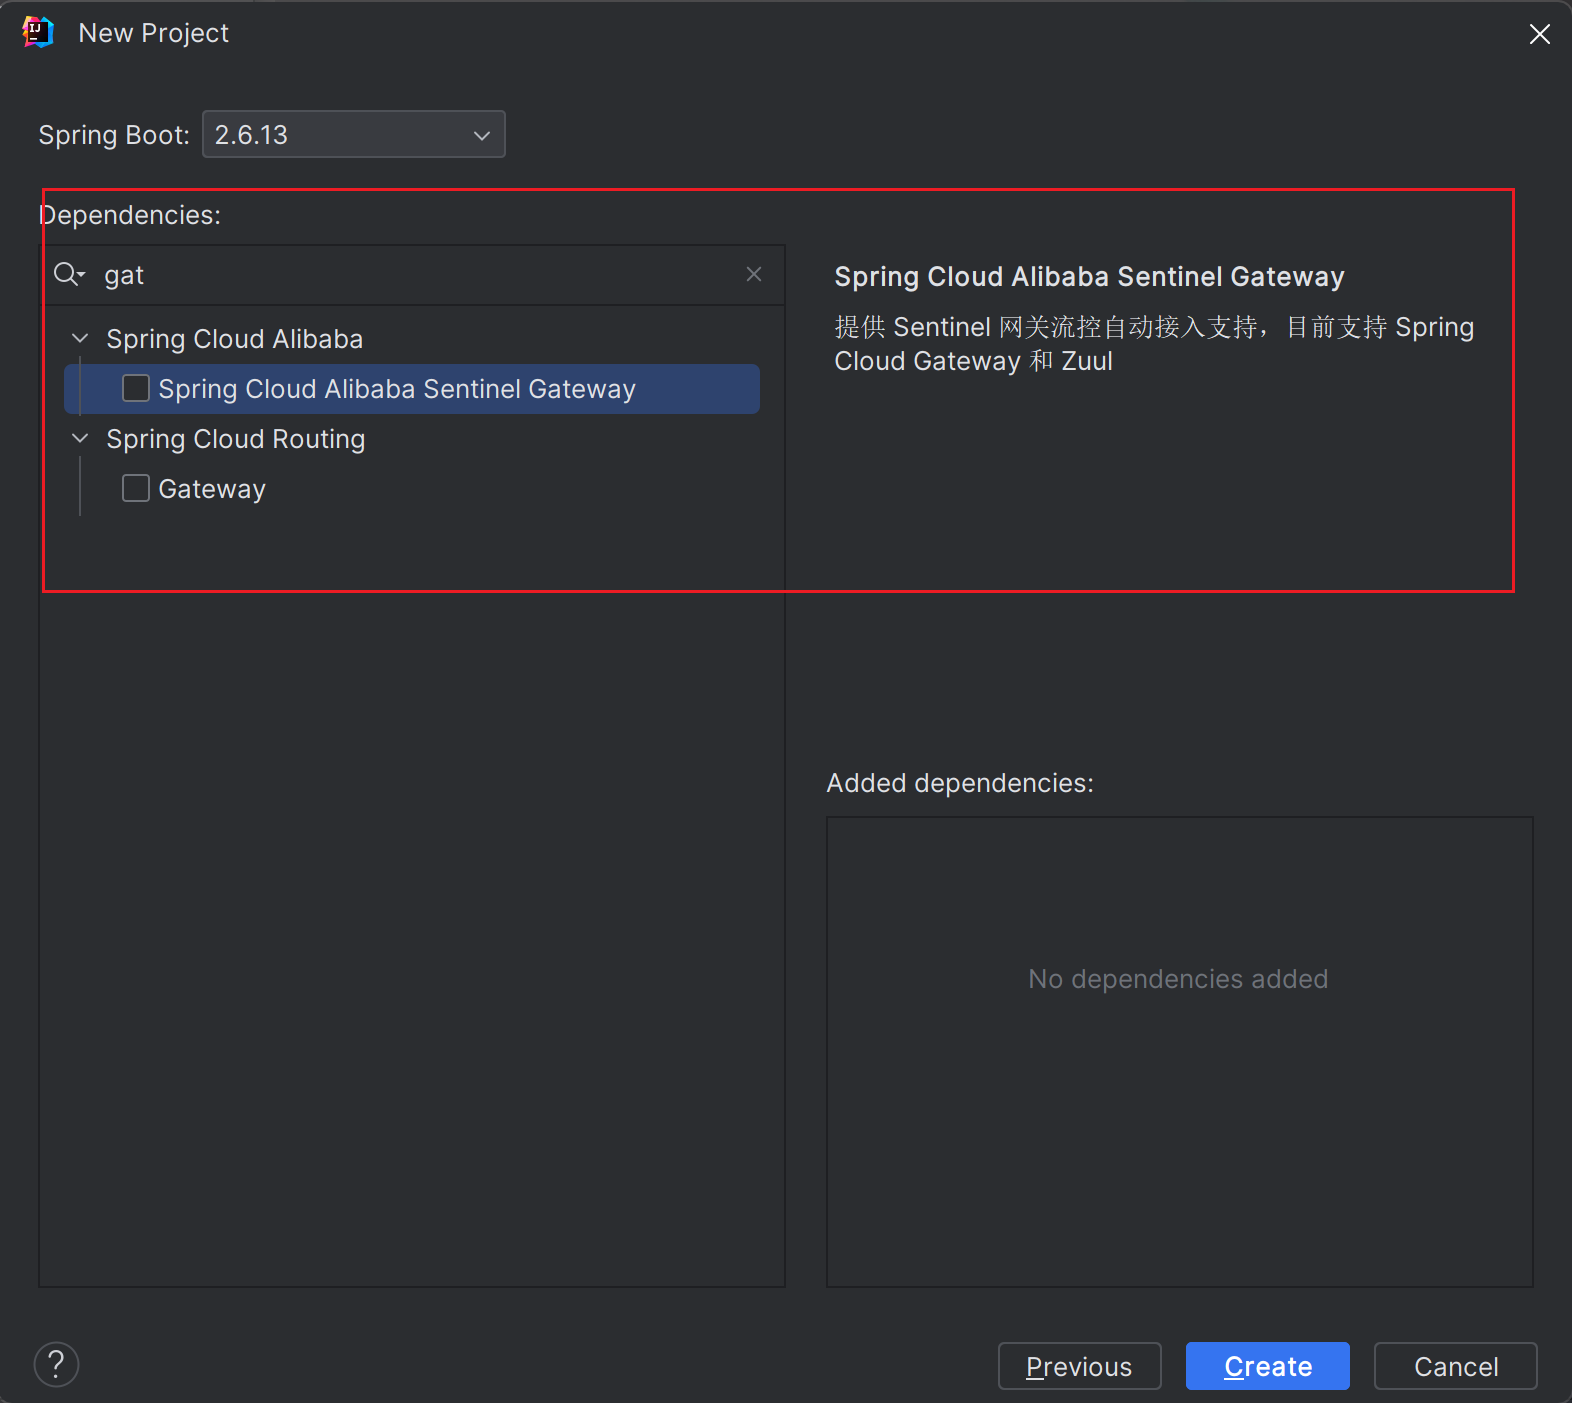Image resolution: width=1572 pixels, height=1403 pixels.
Task: Click the "Added dependencies:" label
Action: point(960,783)
